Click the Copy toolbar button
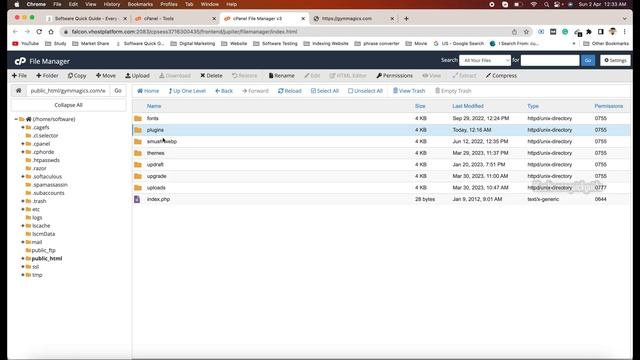This screenshot has height=360, width=640. (77, 76)
